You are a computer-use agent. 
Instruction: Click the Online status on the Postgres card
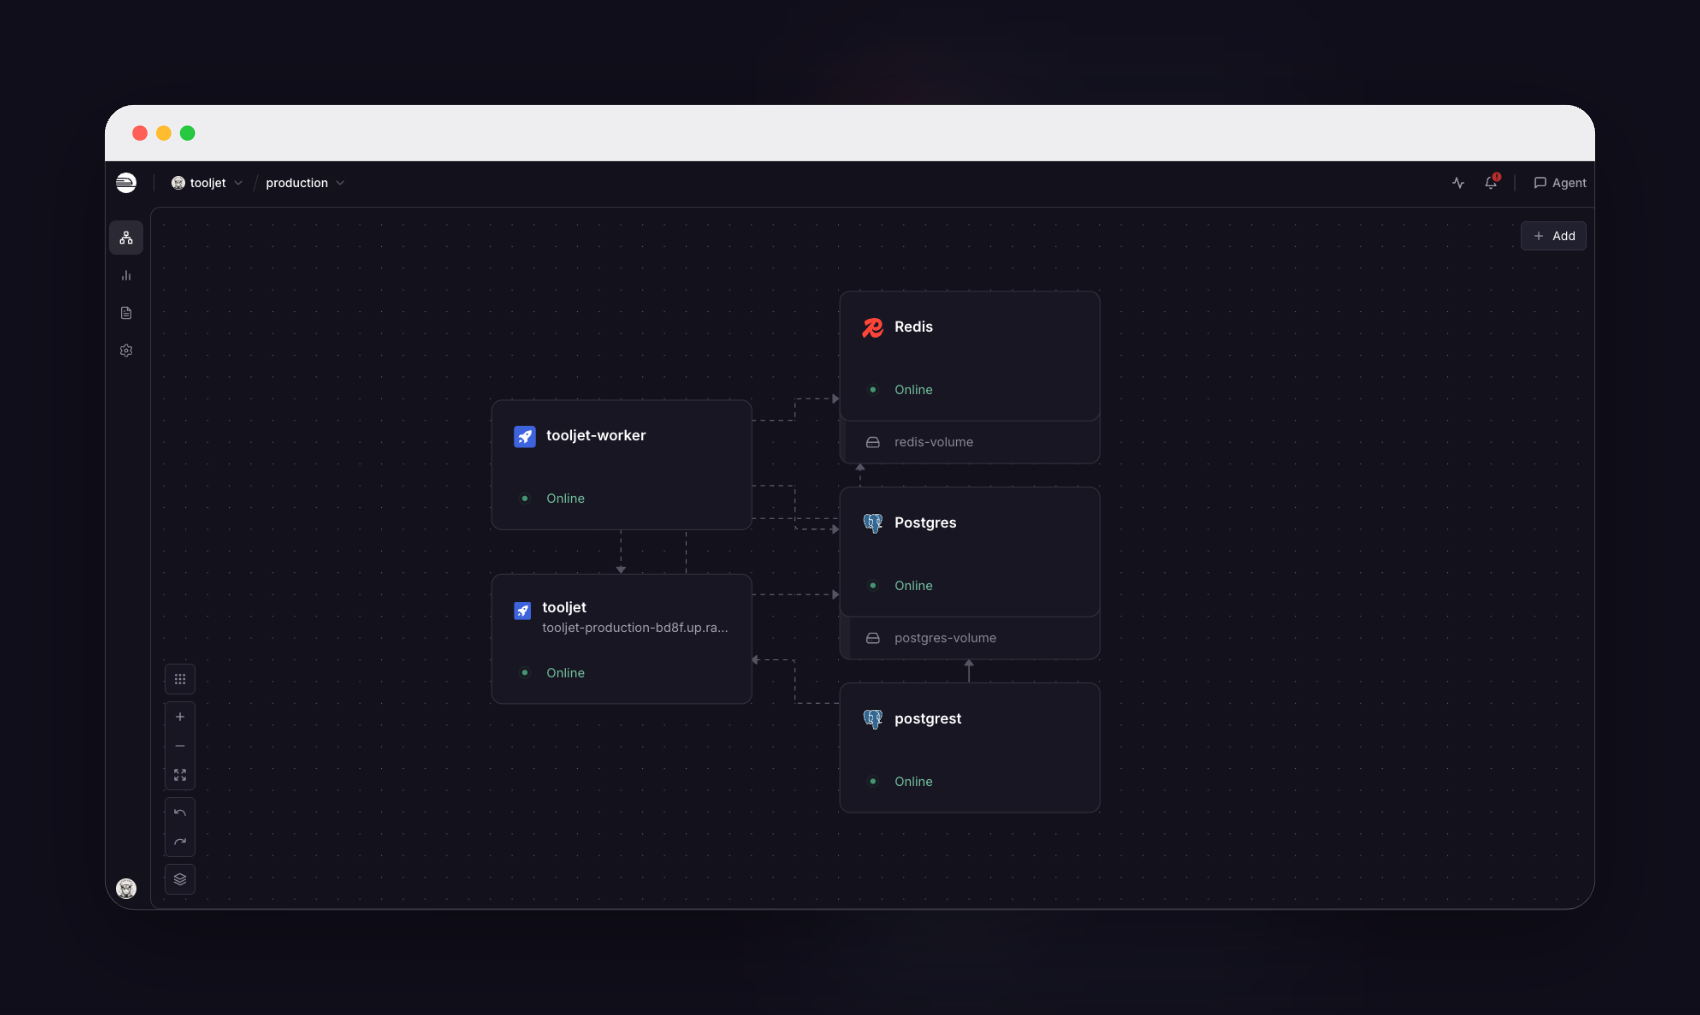click(913, 586)
